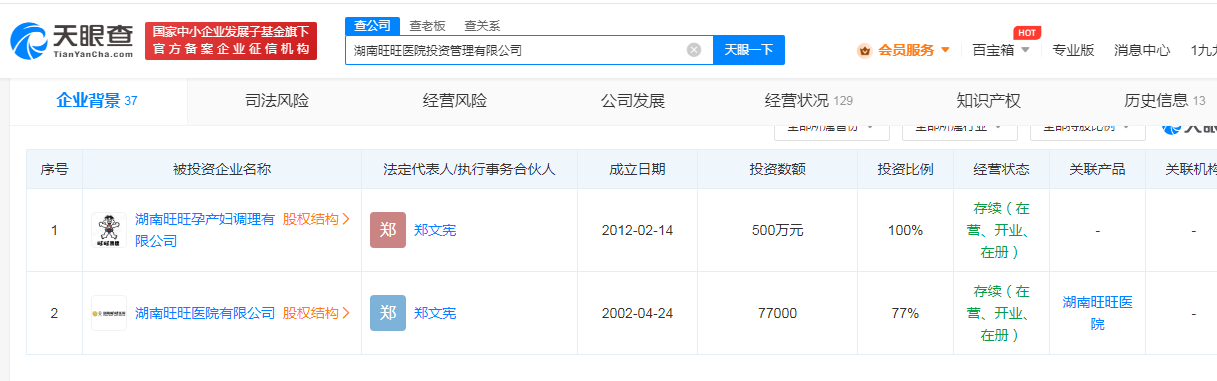Click the date 2002-04-24 cell
Screen dimensions: 1217x381
(637, 313)
